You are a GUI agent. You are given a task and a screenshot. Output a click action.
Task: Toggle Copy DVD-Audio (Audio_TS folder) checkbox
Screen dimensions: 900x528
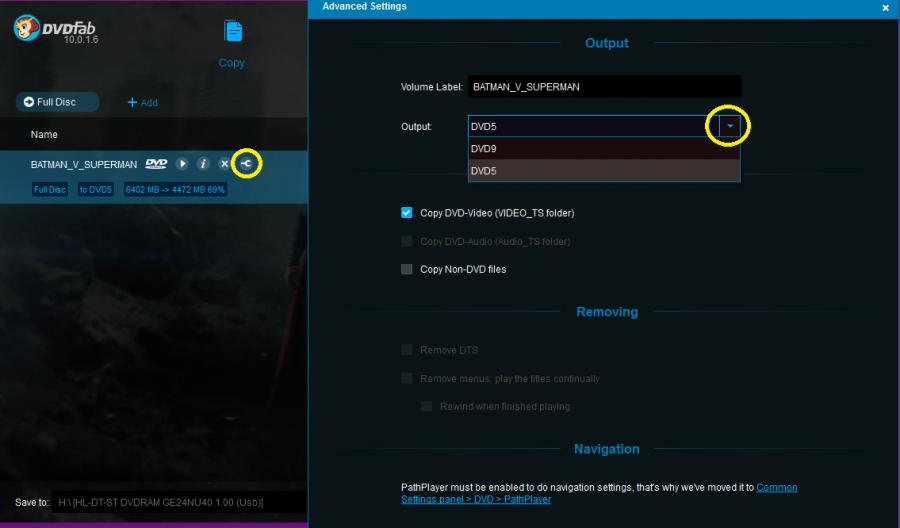click(x=407, y=242)
